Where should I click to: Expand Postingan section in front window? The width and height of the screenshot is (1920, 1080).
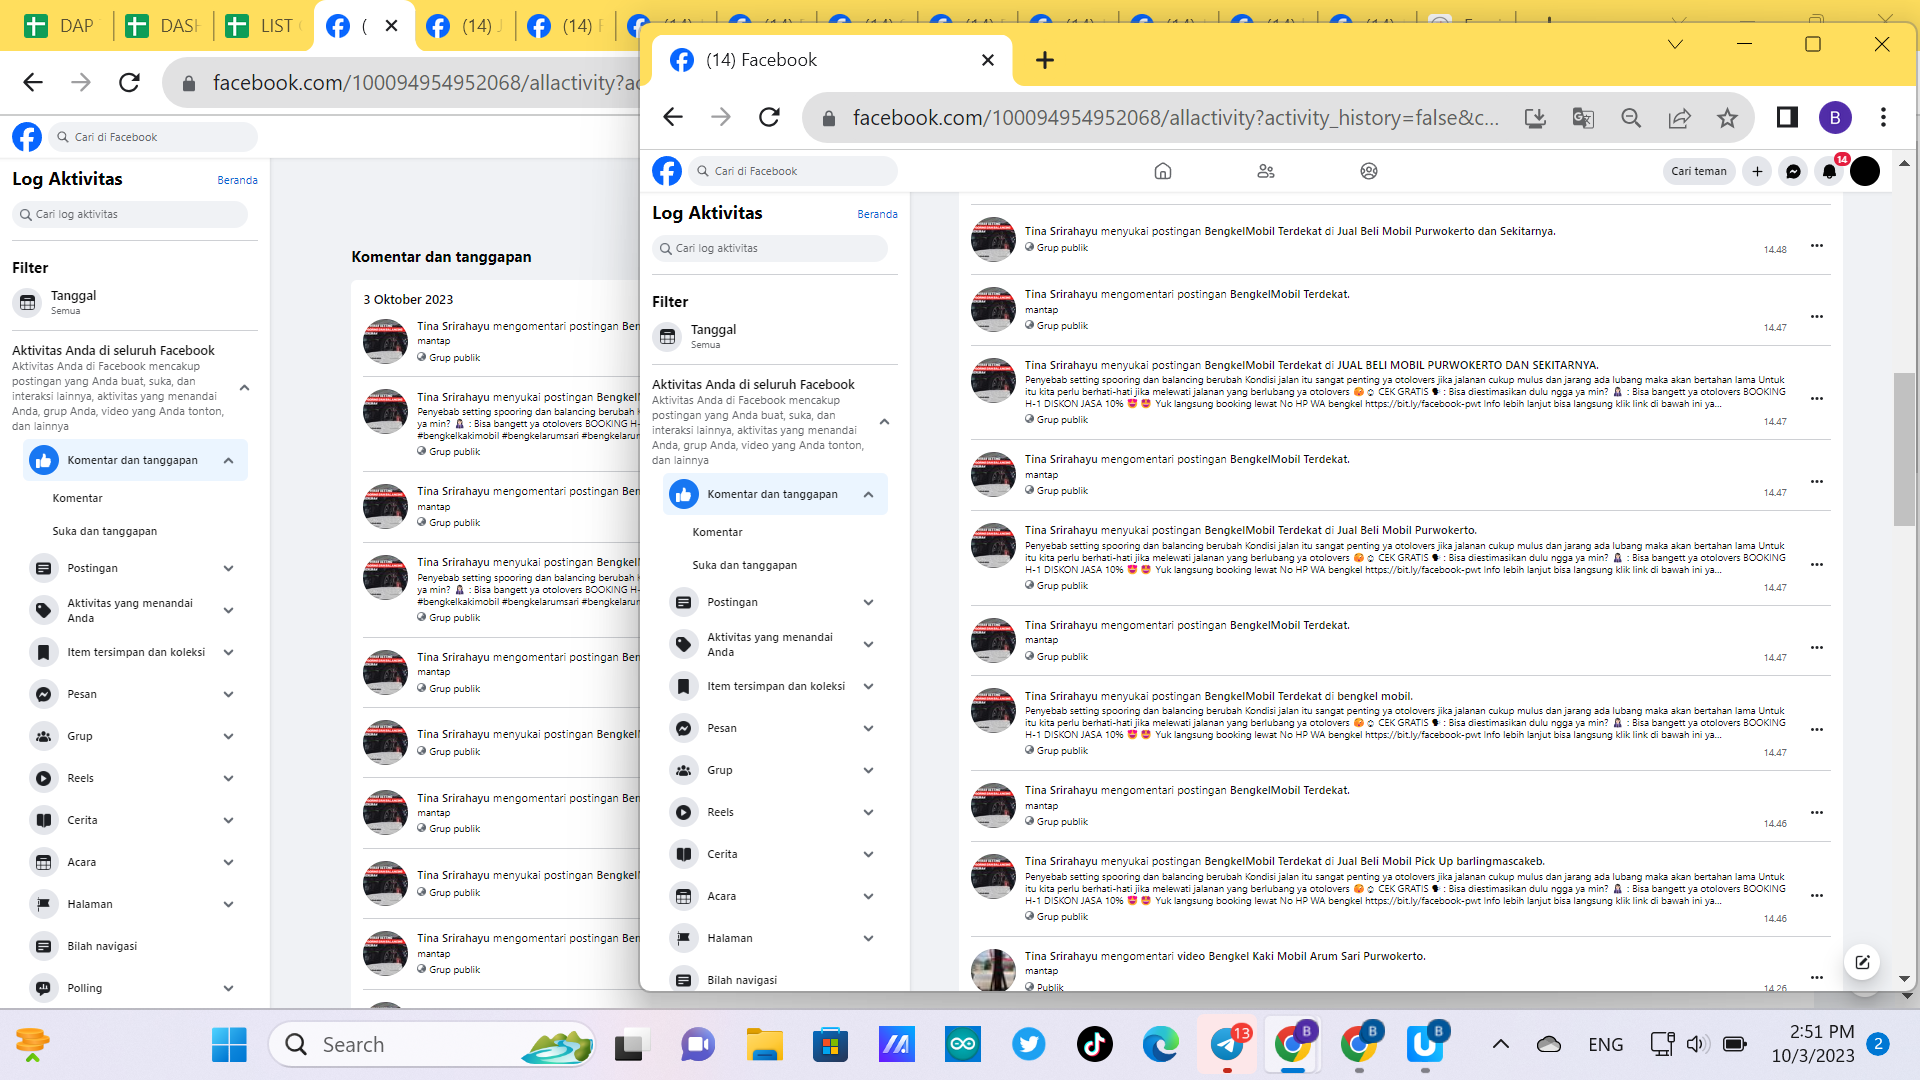(868, 602)
